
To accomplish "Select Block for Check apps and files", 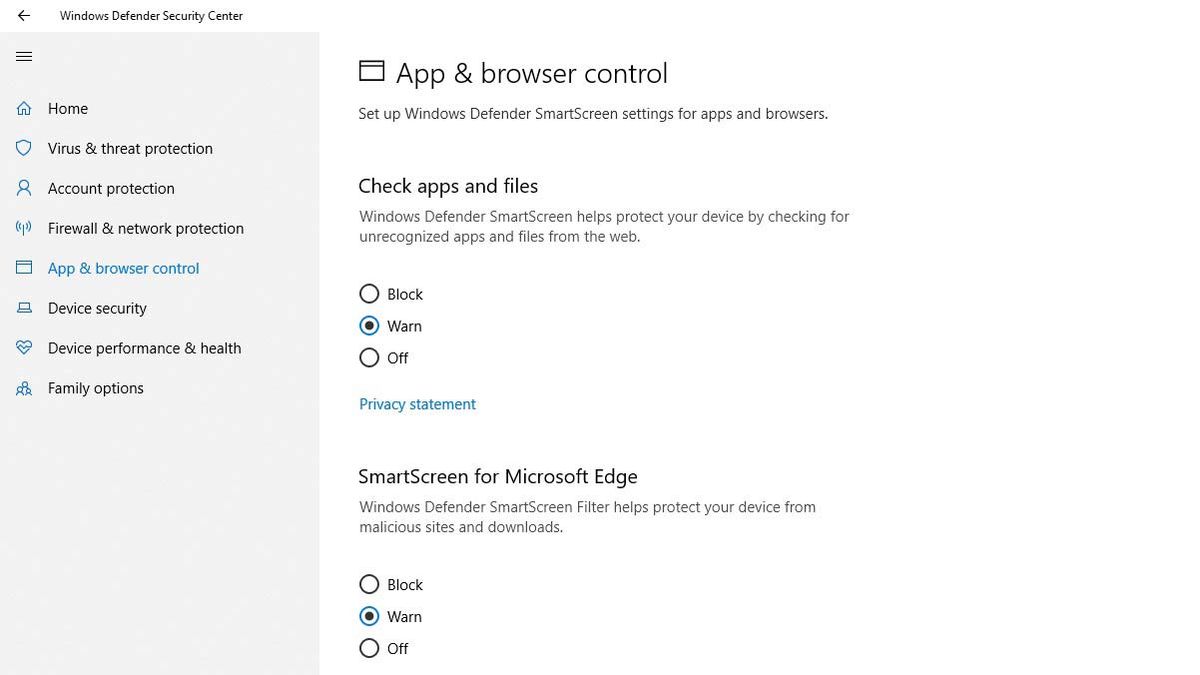I will pyautogui.click(x=369, y=294).
